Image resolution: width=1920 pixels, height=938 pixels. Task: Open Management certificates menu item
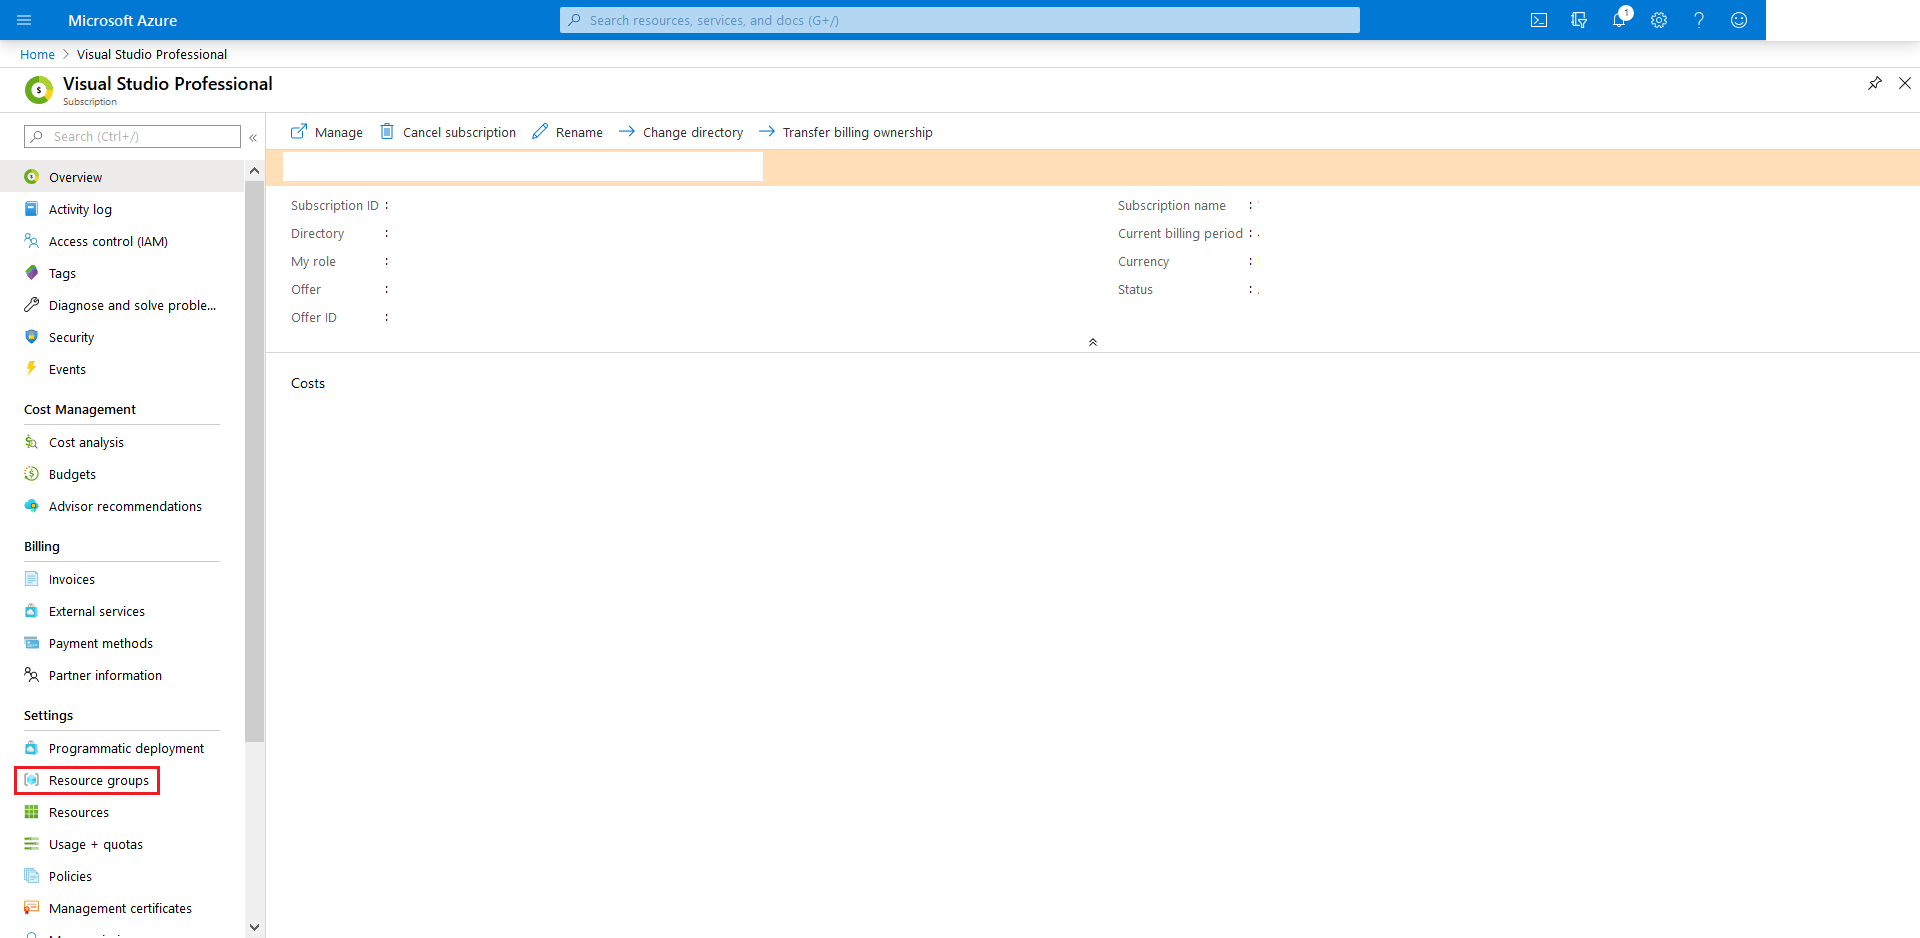coord(122,908)
